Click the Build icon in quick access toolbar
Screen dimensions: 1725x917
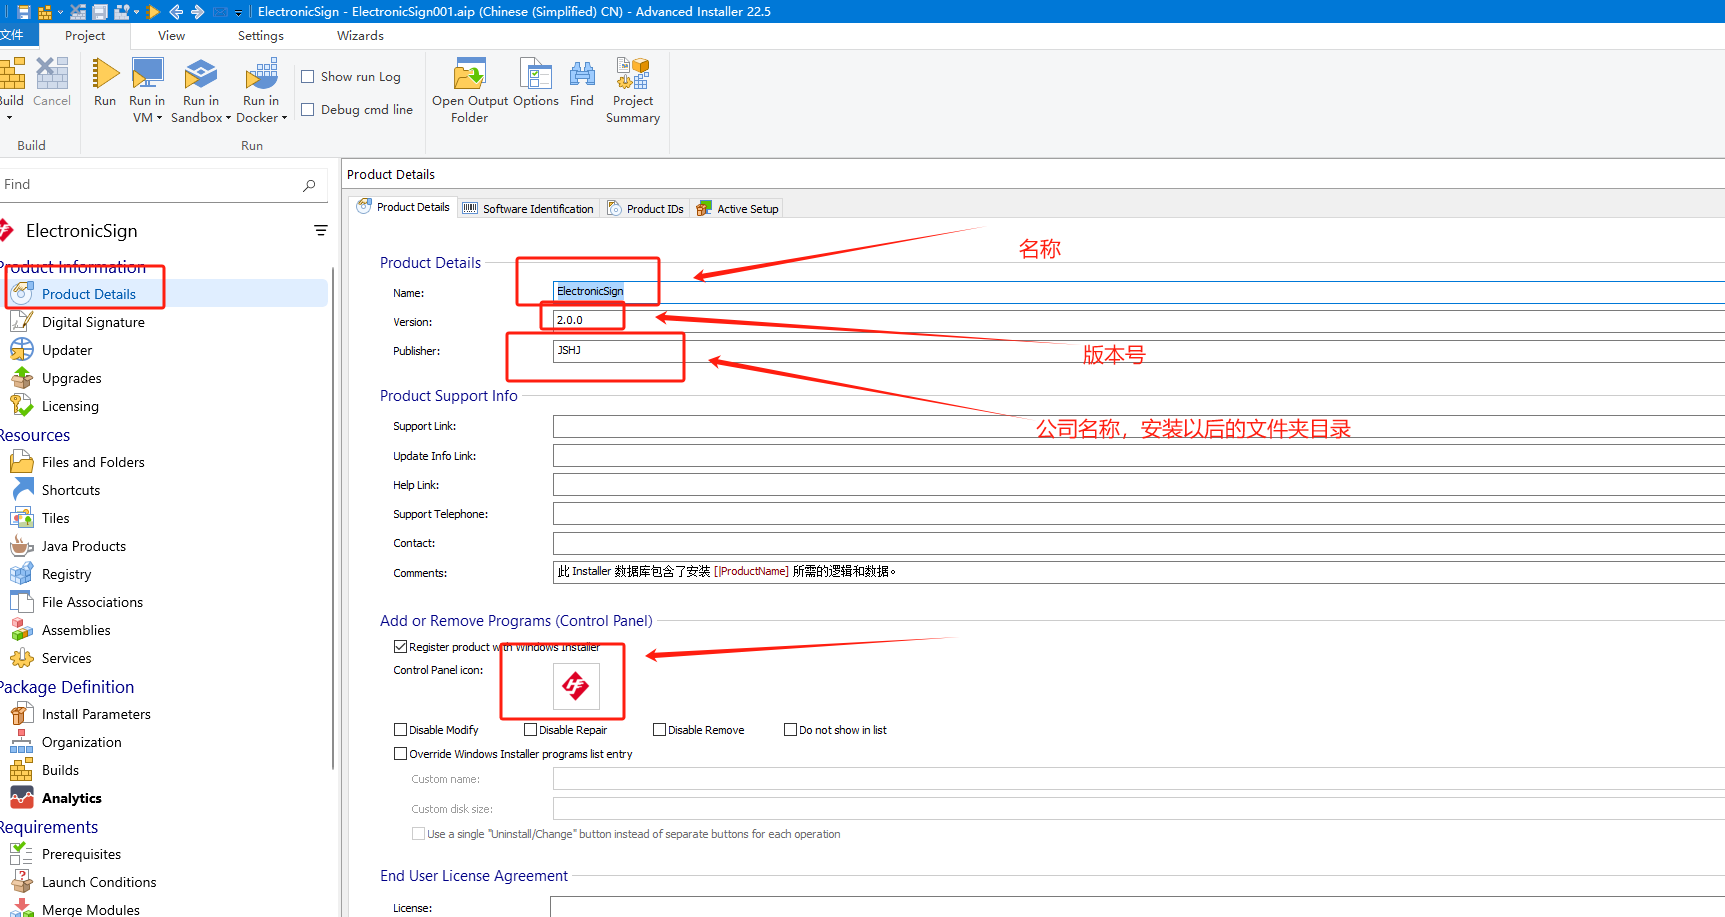[45, 12]
